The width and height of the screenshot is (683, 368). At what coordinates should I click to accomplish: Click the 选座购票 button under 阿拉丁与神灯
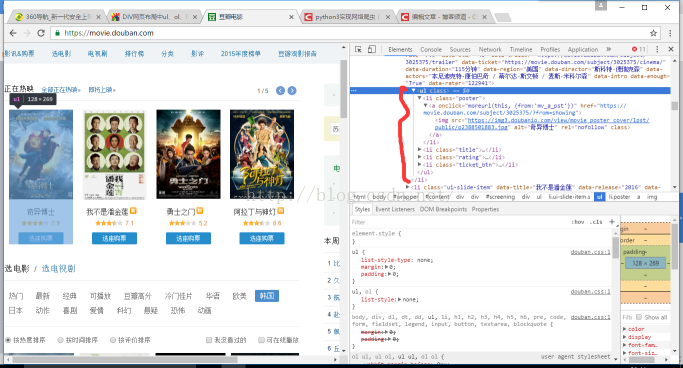coord(262,238)
